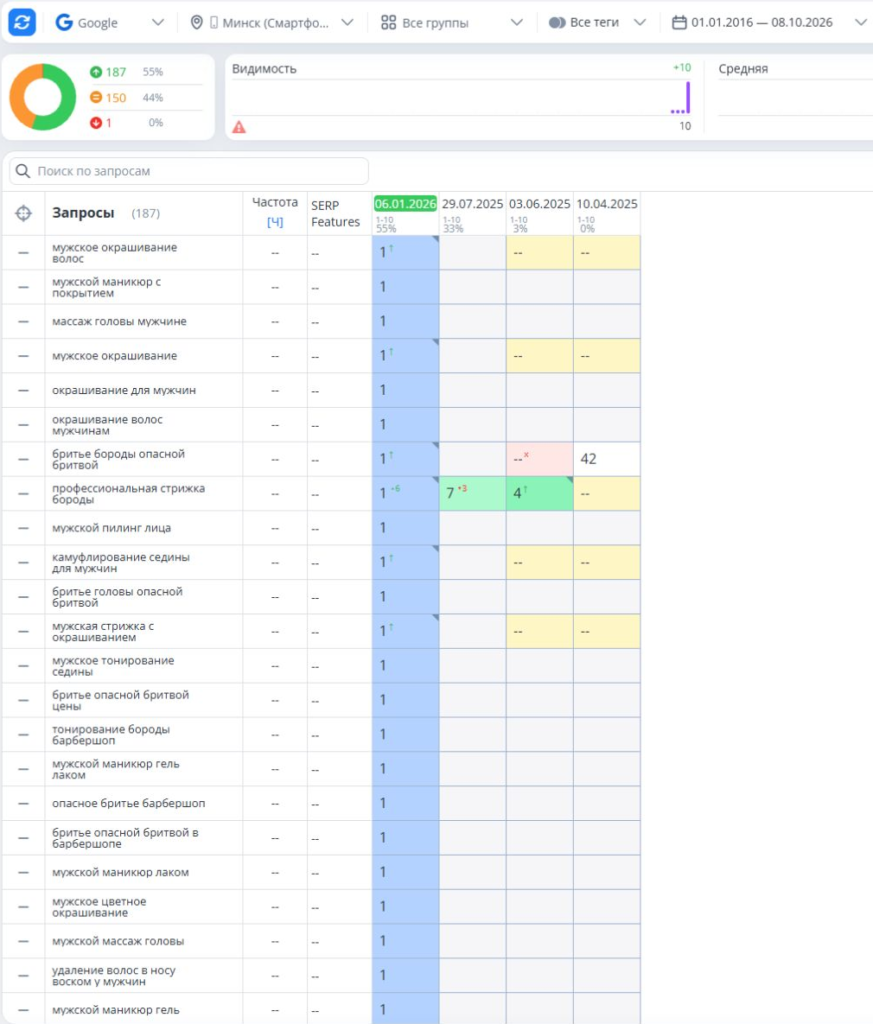This screenshot has width=873, height=1024.
Task: Click query опасное бритье барбершоп
Action: click(129, 803)
